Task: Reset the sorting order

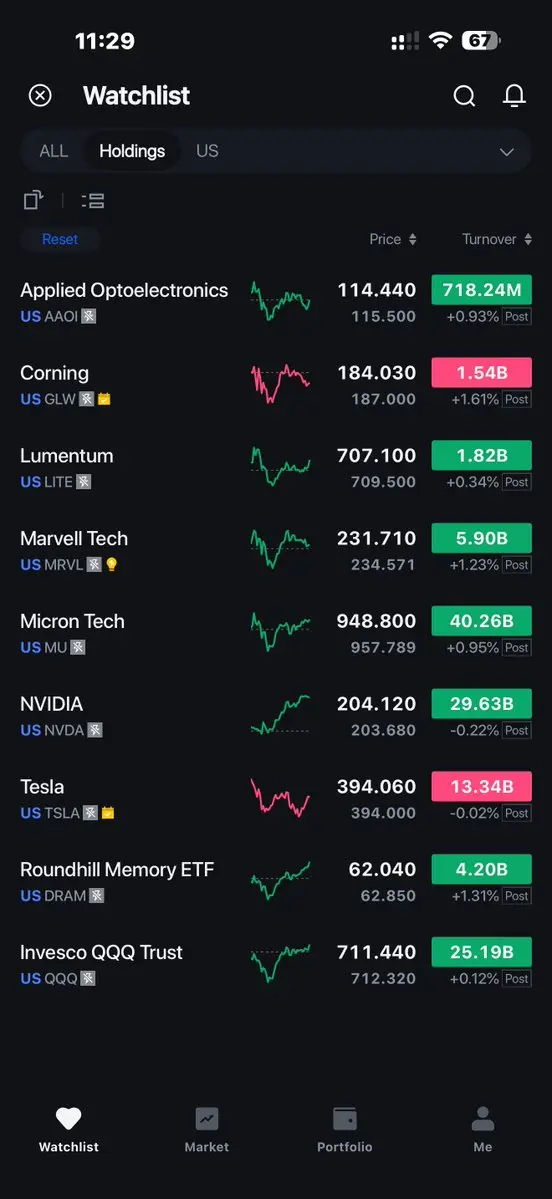Action: [x=60, y=239]
